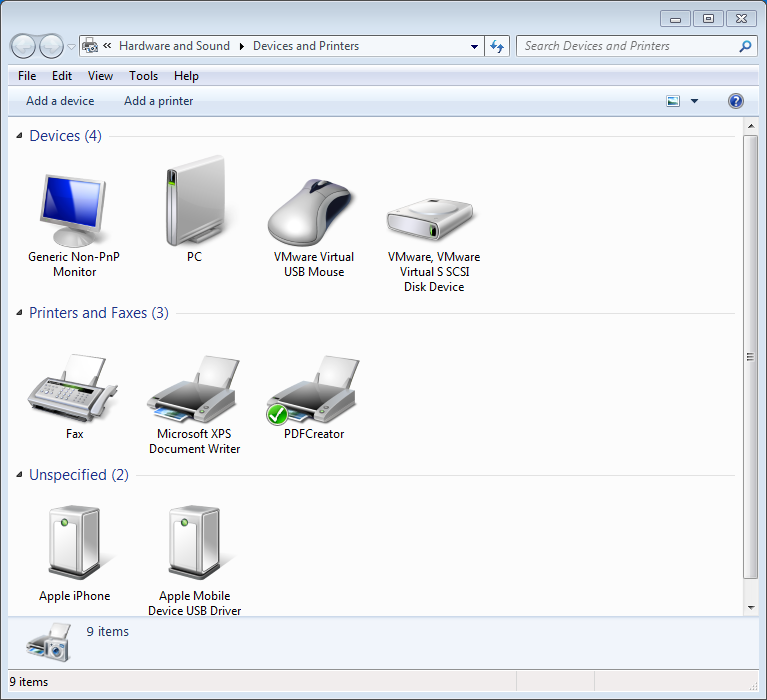Open the Help menu
767x700 pixels.
[x=186, y=76]
